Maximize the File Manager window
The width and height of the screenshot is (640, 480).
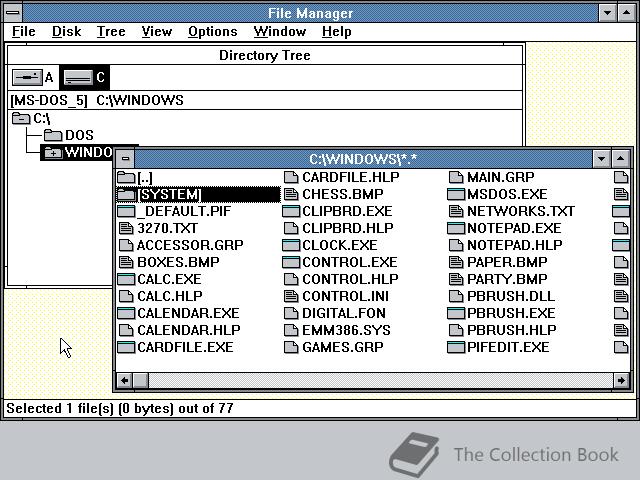(x=627, y=13)
